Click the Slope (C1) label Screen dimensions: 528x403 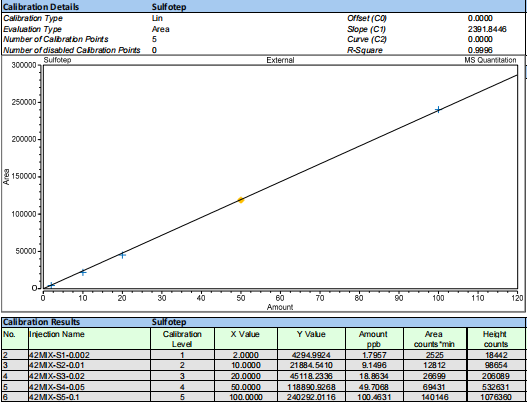pos(366,29)
